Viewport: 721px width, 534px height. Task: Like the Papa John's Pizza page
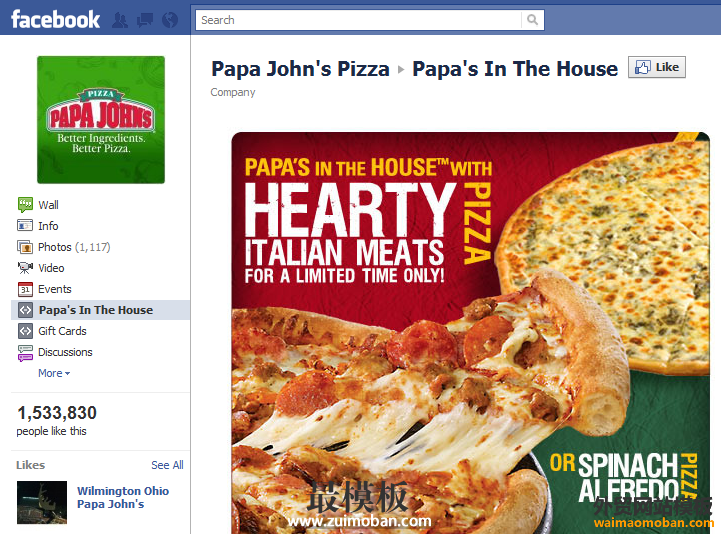click(657, 67)
